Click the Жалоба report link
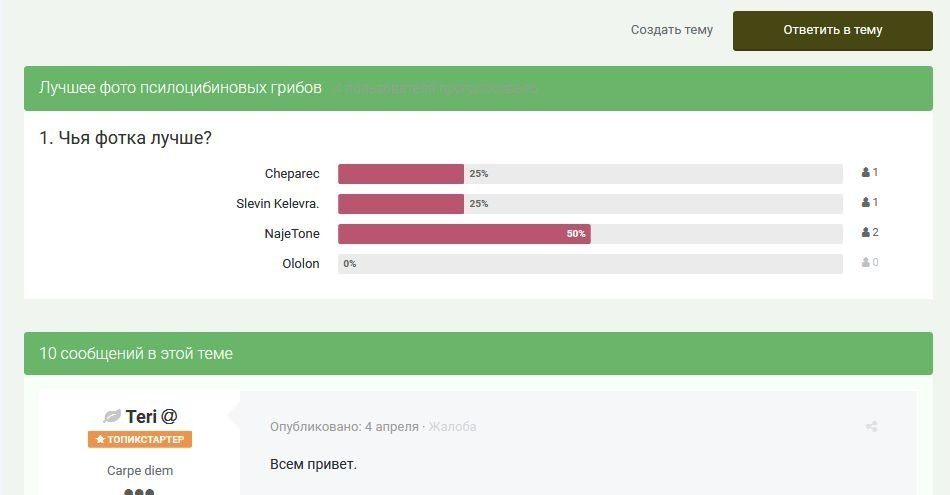The width and height of the screenshot is (950, 495). click(x=452, y=427)
